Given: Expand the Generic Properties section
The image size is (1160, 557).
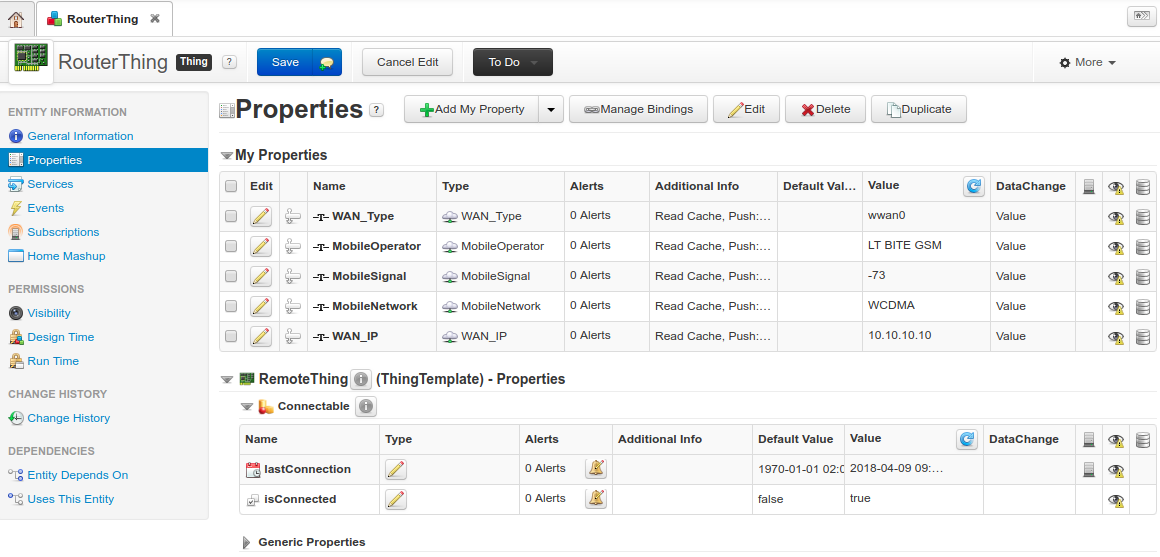Looking at the screenshot, I should tap(246, 542).
